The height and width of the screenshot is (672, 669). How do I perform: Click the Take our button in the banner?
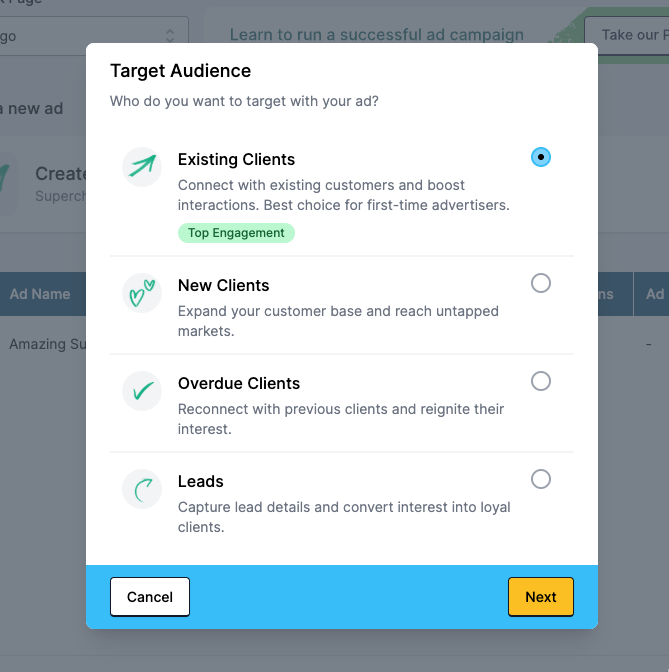pos(627,35)
